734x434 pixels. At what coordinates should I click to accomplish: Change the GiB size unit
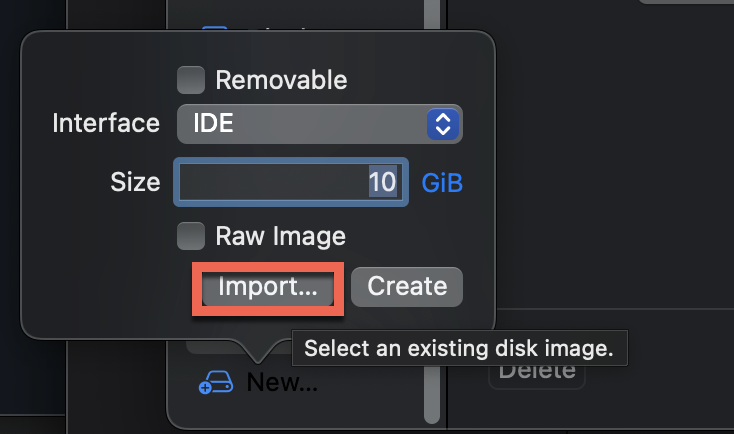point(442,183)
